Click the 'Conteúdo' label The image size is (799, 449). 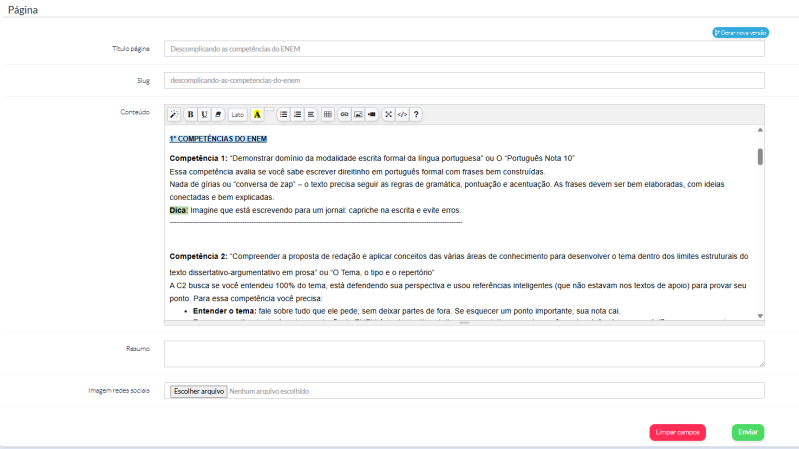click(x=135, y=112)
